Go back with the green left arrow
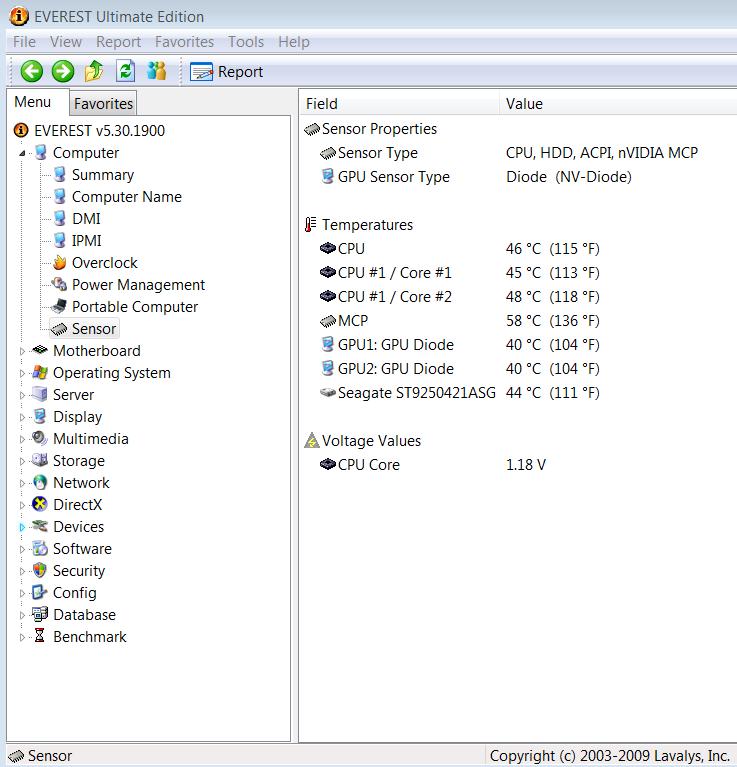The width and height of the screenshot is (737, 767). pyautogui.click(x=31, y=71)
